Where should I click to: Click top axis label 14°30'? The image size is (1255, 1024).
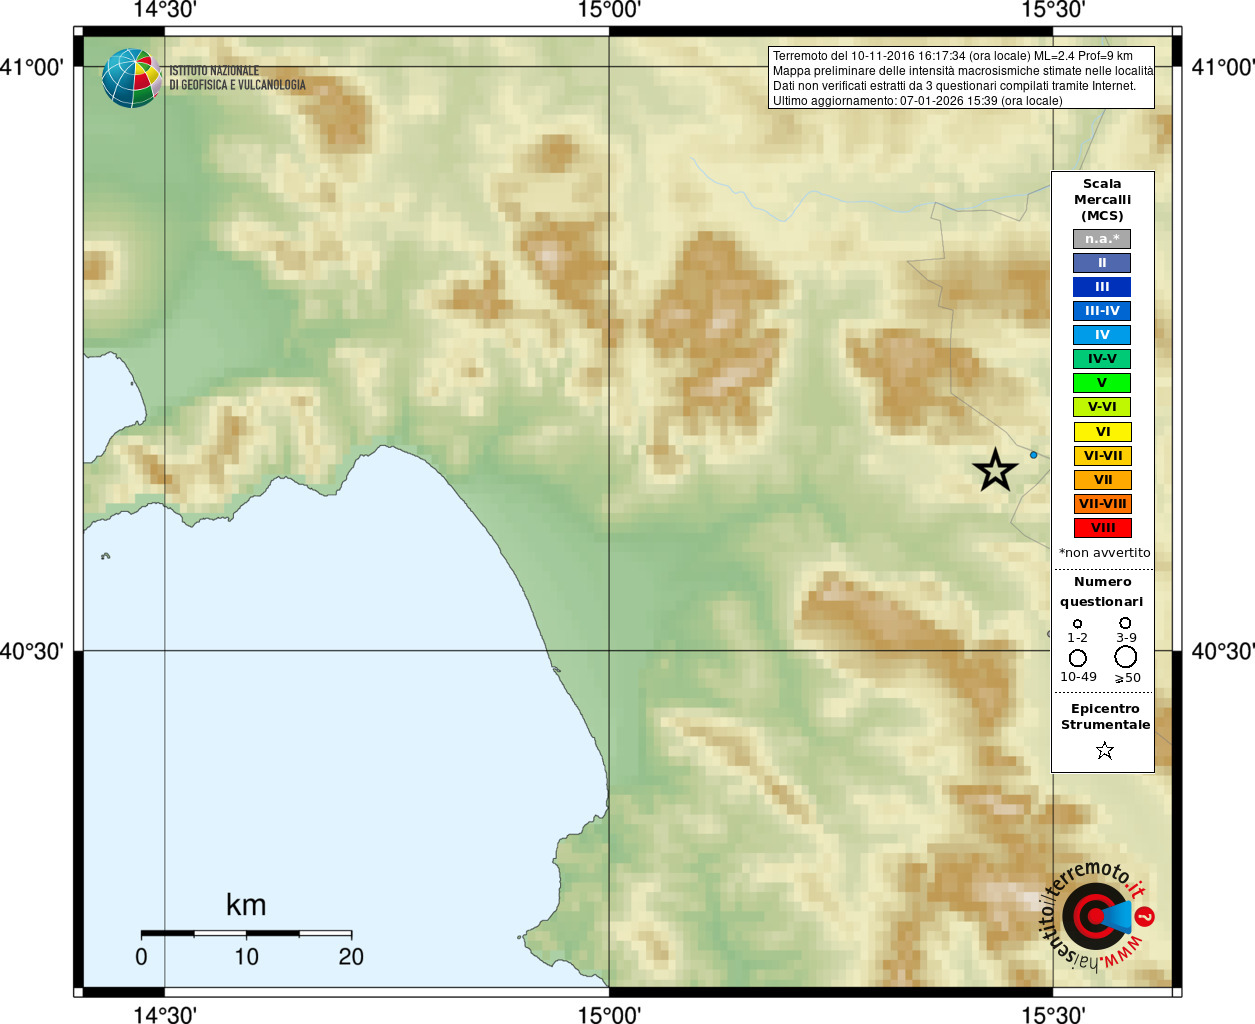click(x=165, y=10)
